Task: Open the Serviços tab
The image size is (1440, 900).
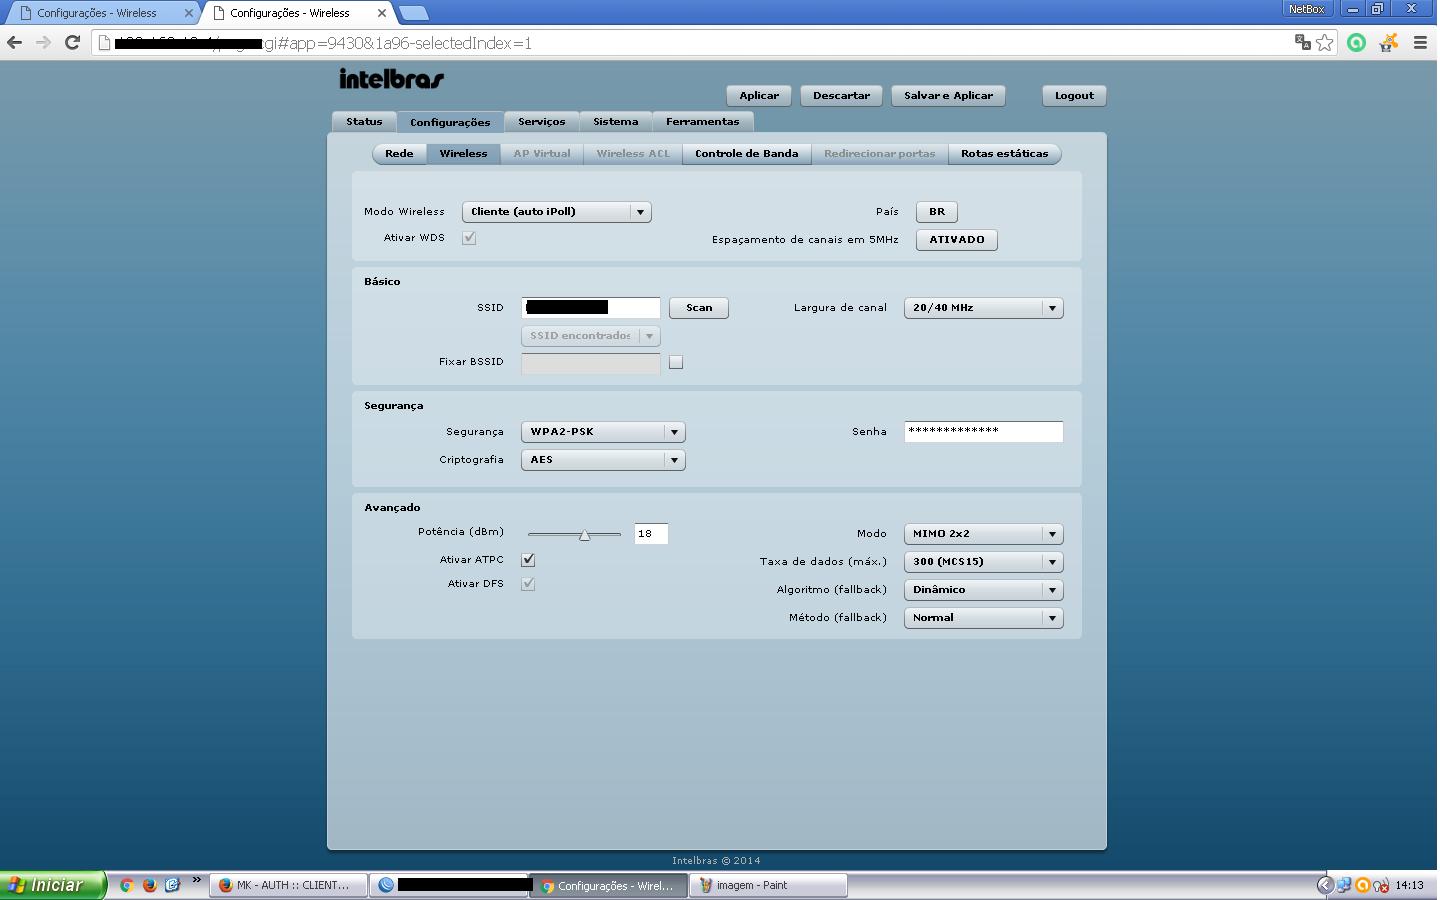Action: coord(542,122)
